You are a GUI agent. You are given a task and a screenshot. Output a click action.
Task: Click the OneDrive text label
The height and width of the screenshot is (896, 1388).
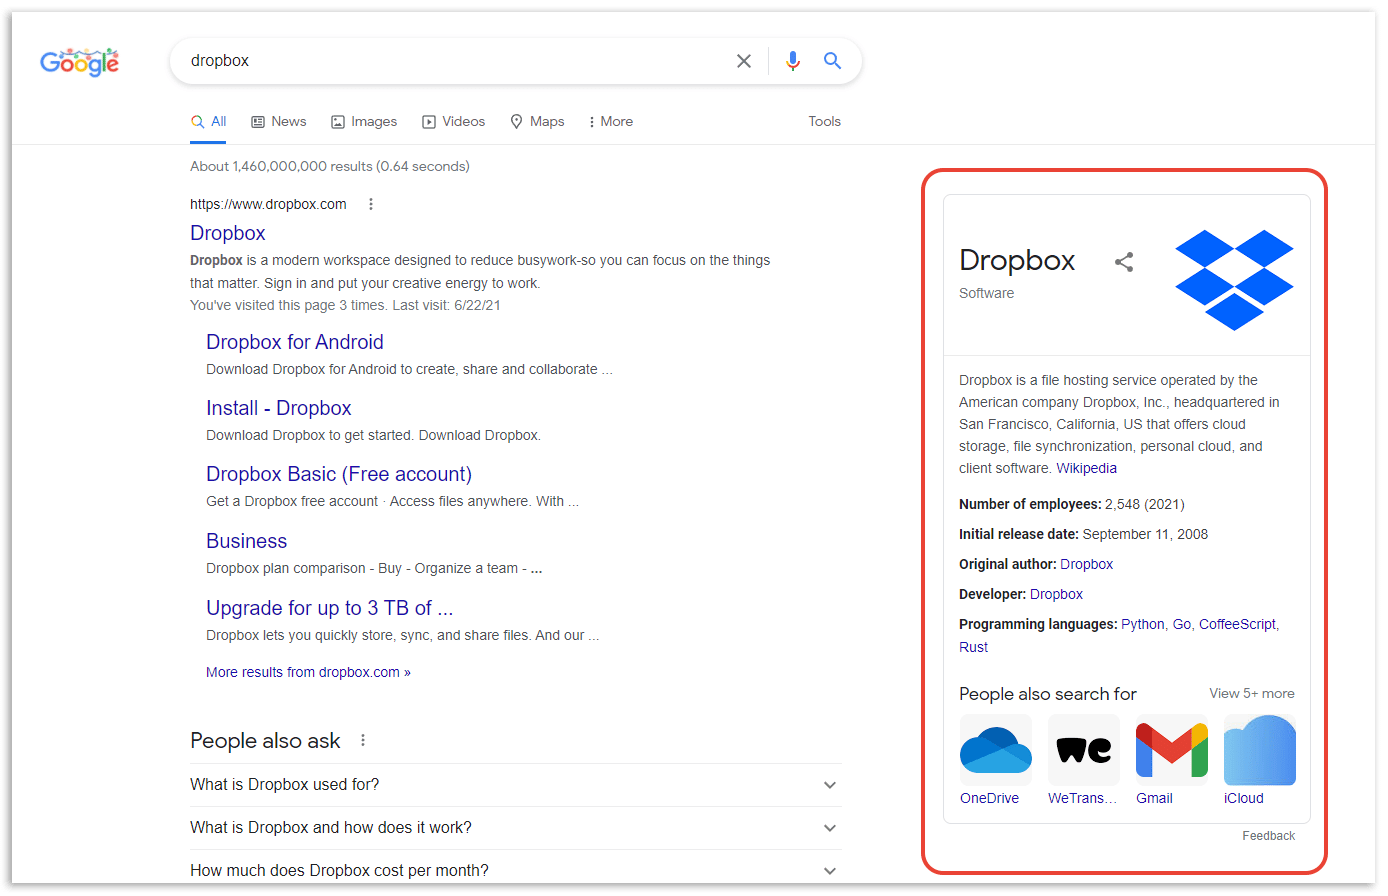[x=990, y=798]
